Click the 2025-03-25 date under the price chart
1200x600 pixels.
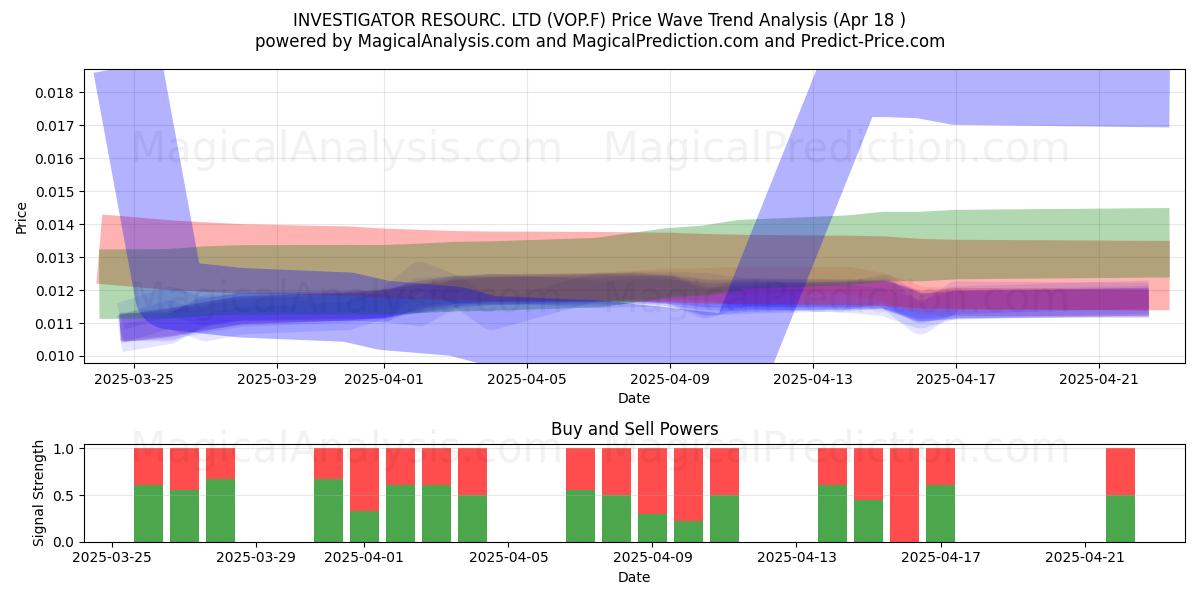click(x=134, y=380)
